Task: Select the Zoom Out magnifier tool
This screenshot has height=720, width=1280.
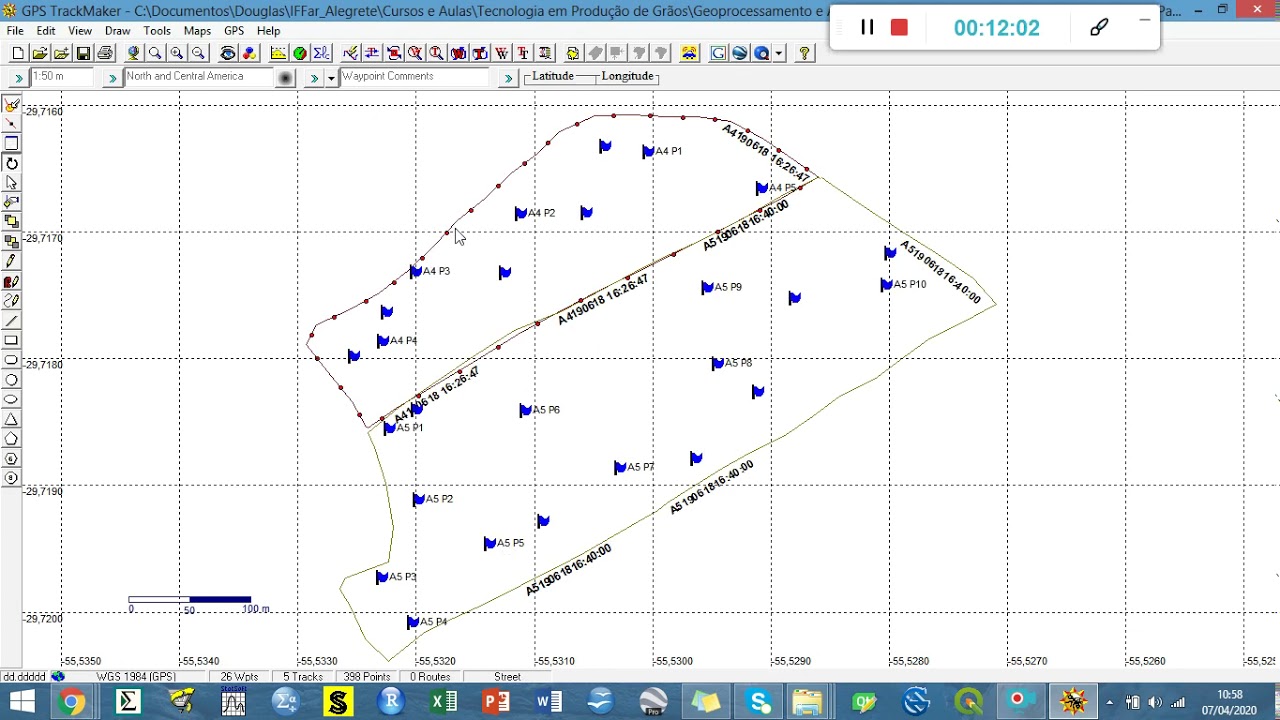Action: tap(198, 53)
